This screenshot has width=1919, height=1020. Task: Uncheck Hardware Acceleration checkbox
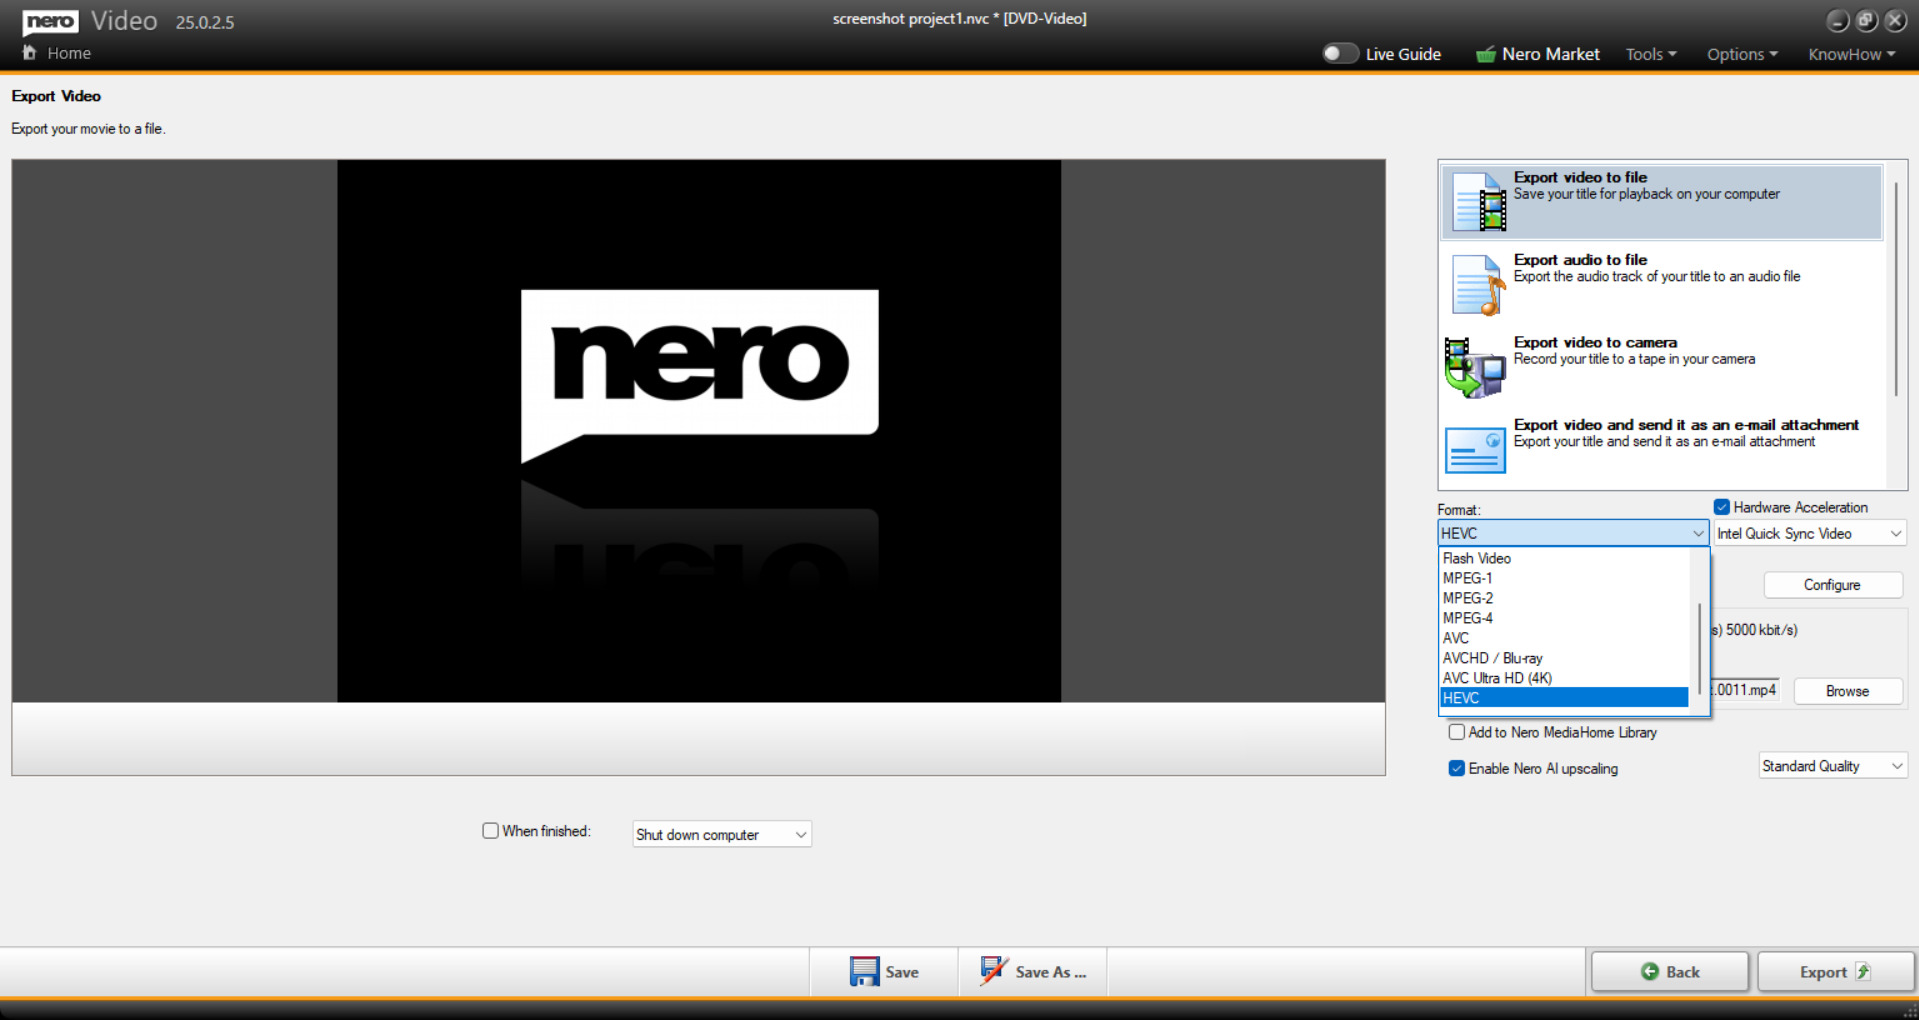pyautogui.click(x=1722, y=507)
